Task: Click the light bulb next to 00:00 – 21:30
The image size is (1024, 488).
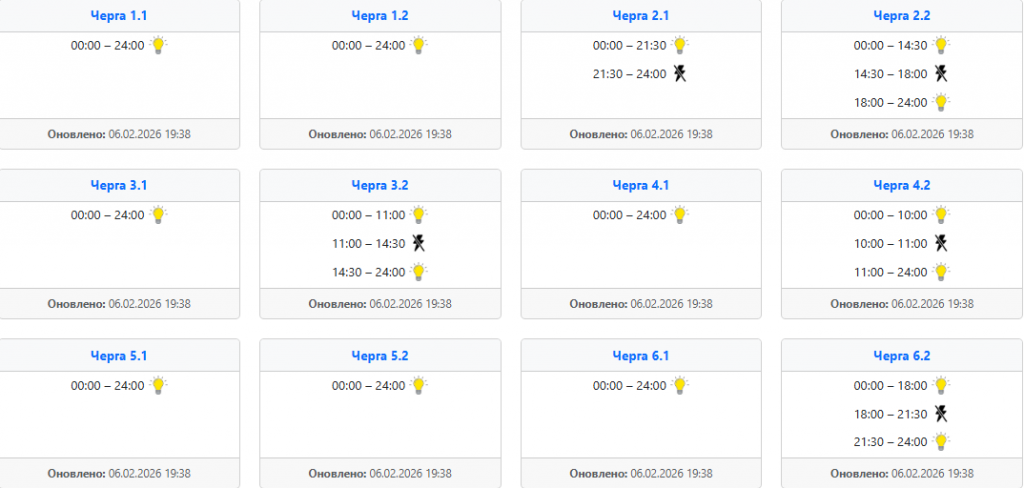Action: coord(680,45)
